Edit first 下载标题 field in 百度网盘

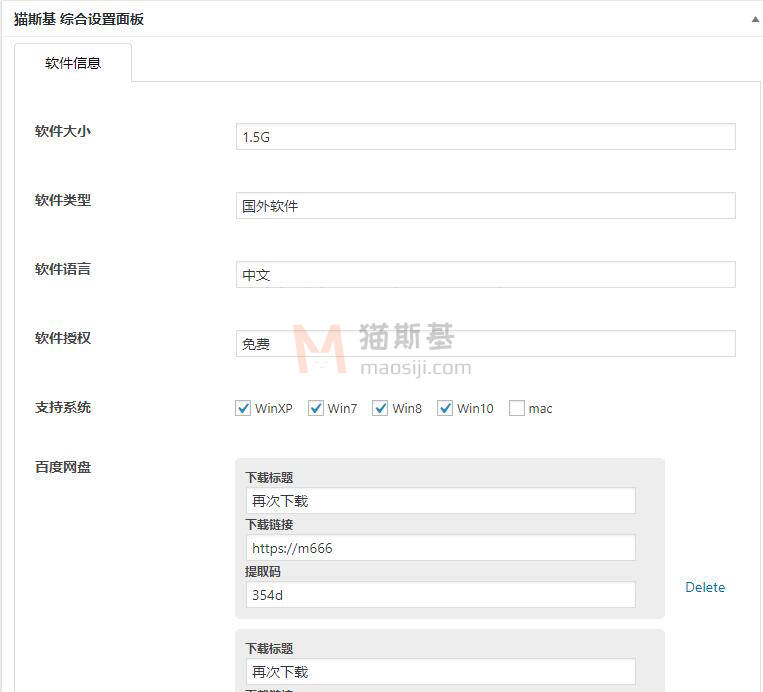(x=441, y=501)
